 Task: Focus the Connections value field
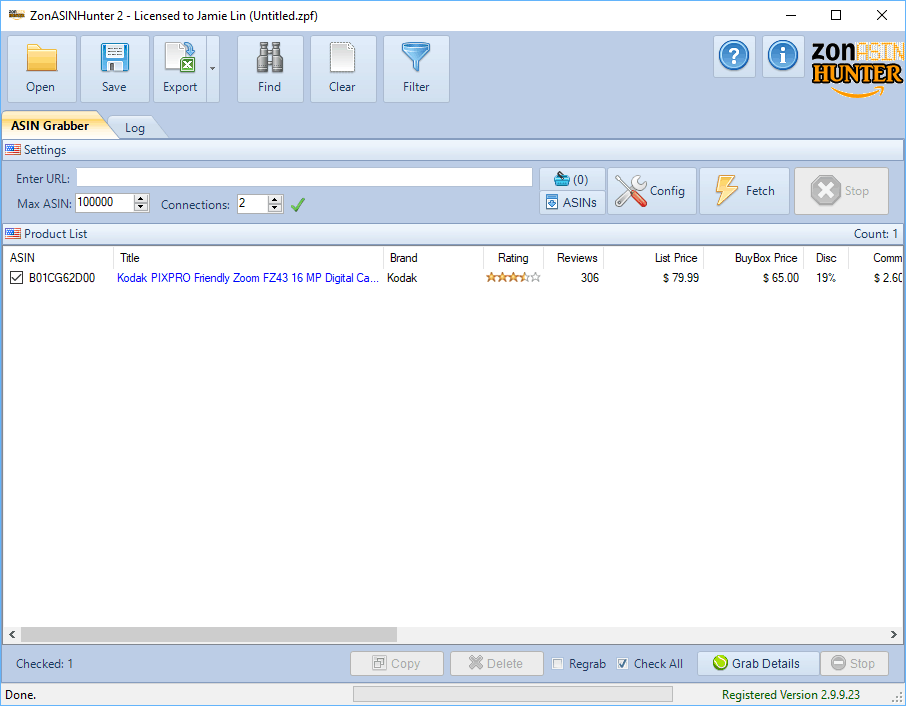click(252, 204)
